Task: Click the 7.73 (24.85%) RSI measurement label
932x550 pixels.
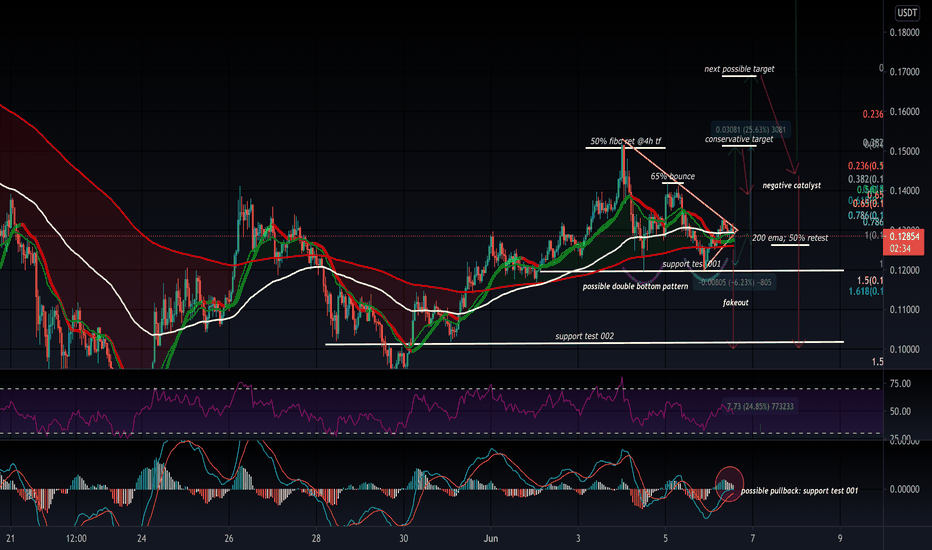Action: [760, 406]
